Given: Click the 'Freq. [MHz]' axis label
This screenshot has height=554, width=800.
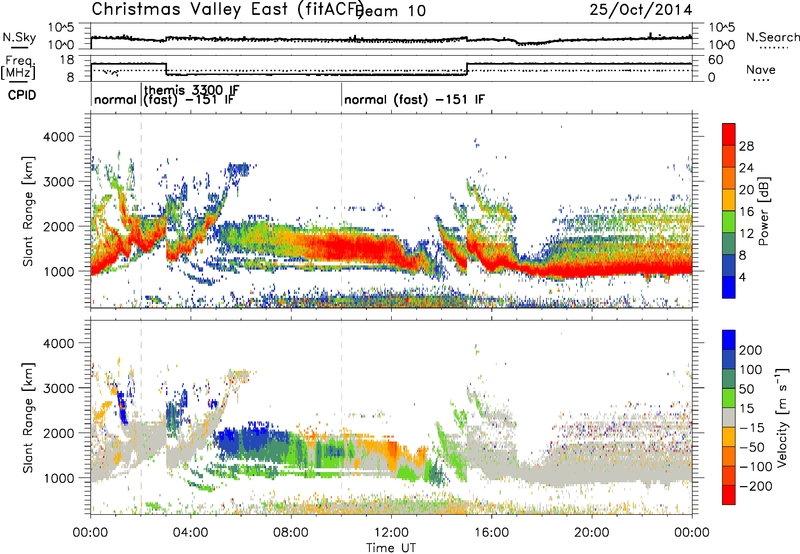Looking at the screenshot, I should (x=18, y=67).
